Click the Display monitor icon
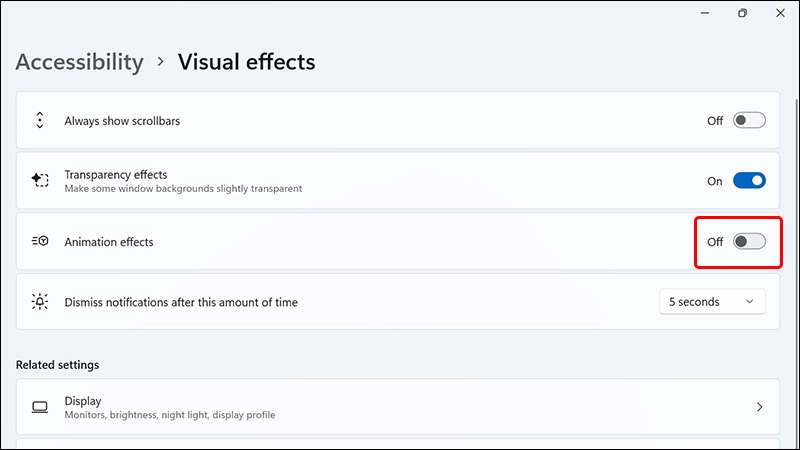 pyautogui.click(x=40, y=407)
